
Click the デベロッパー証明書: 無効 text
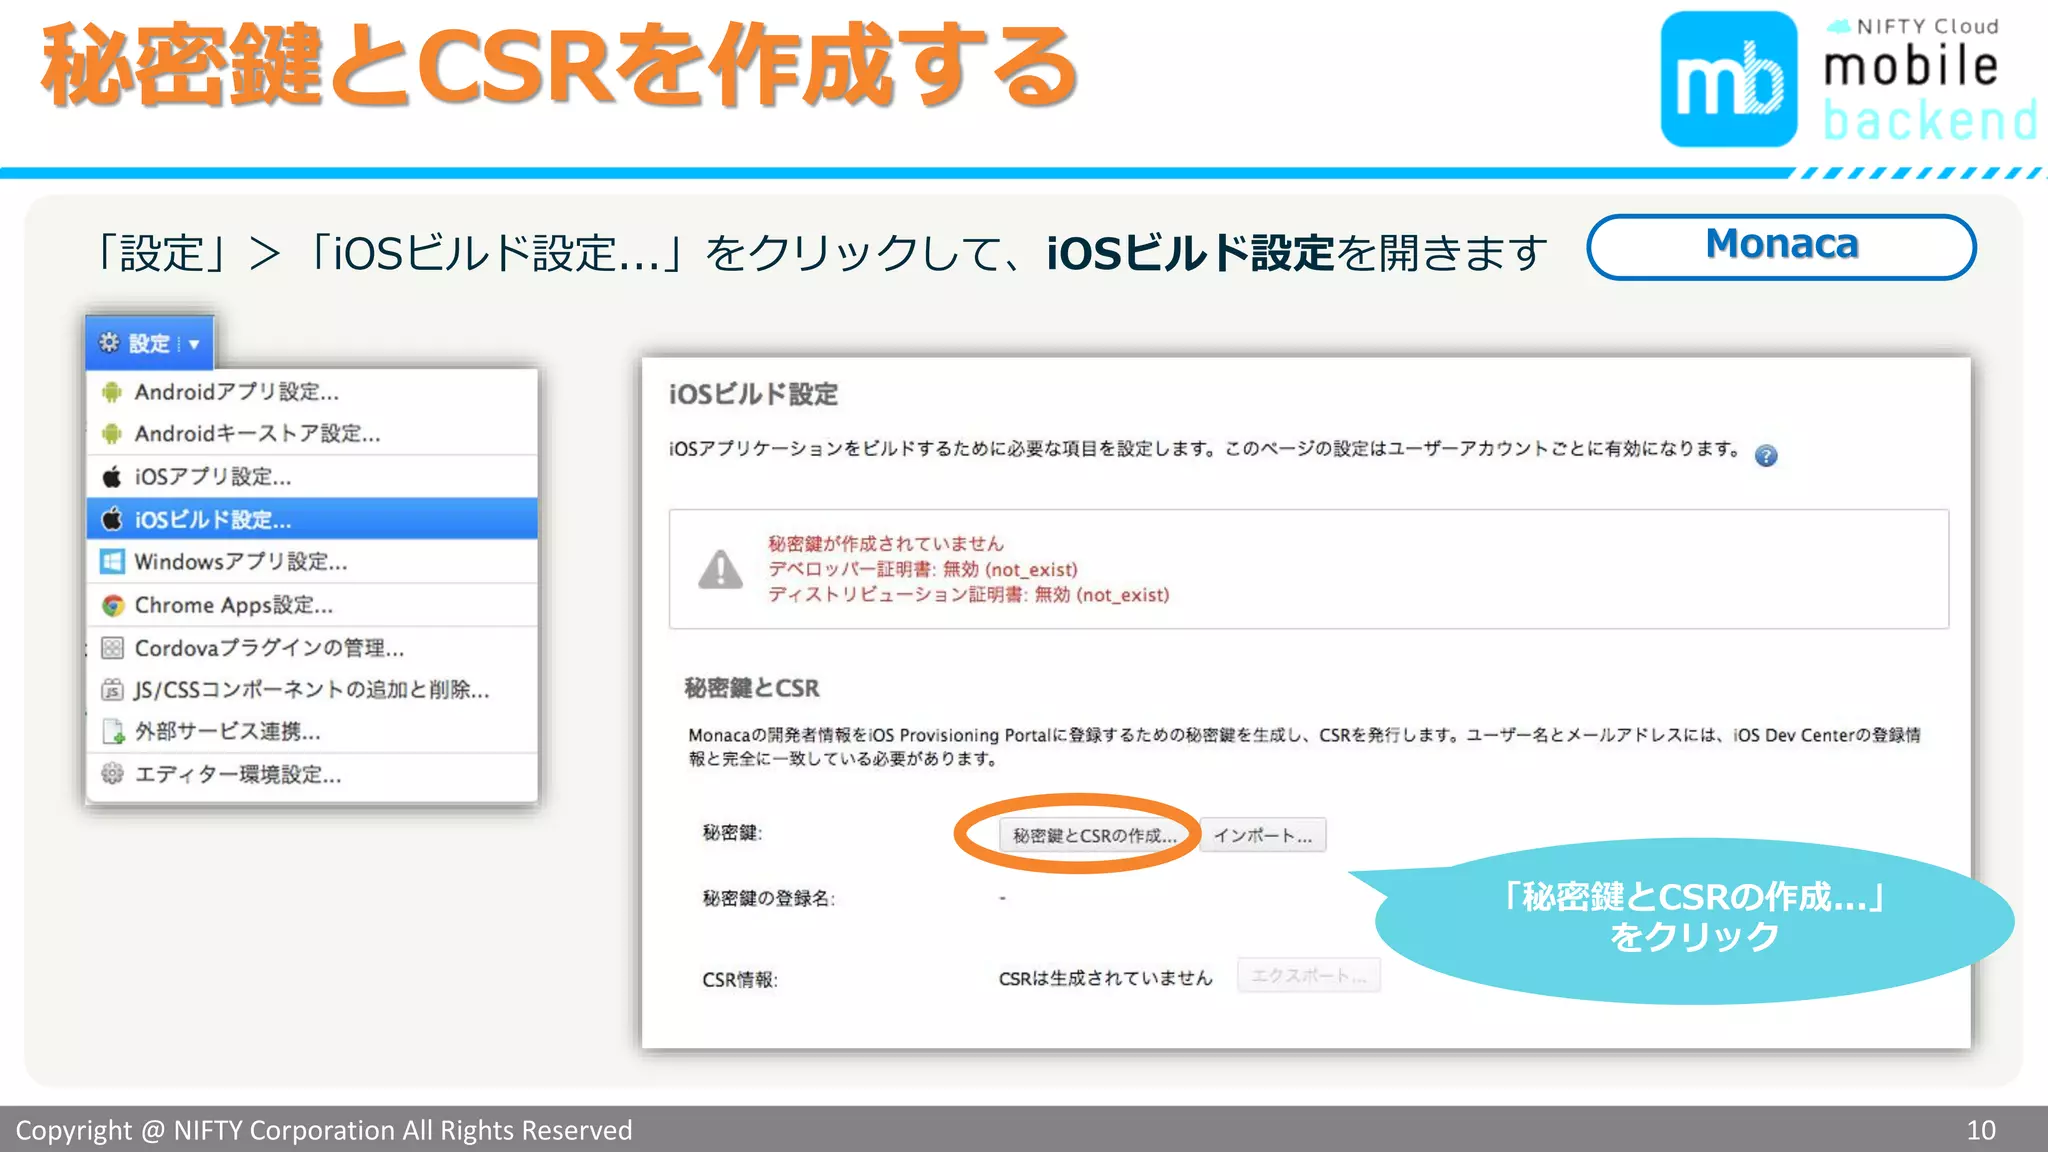click(x=923, y=569)
